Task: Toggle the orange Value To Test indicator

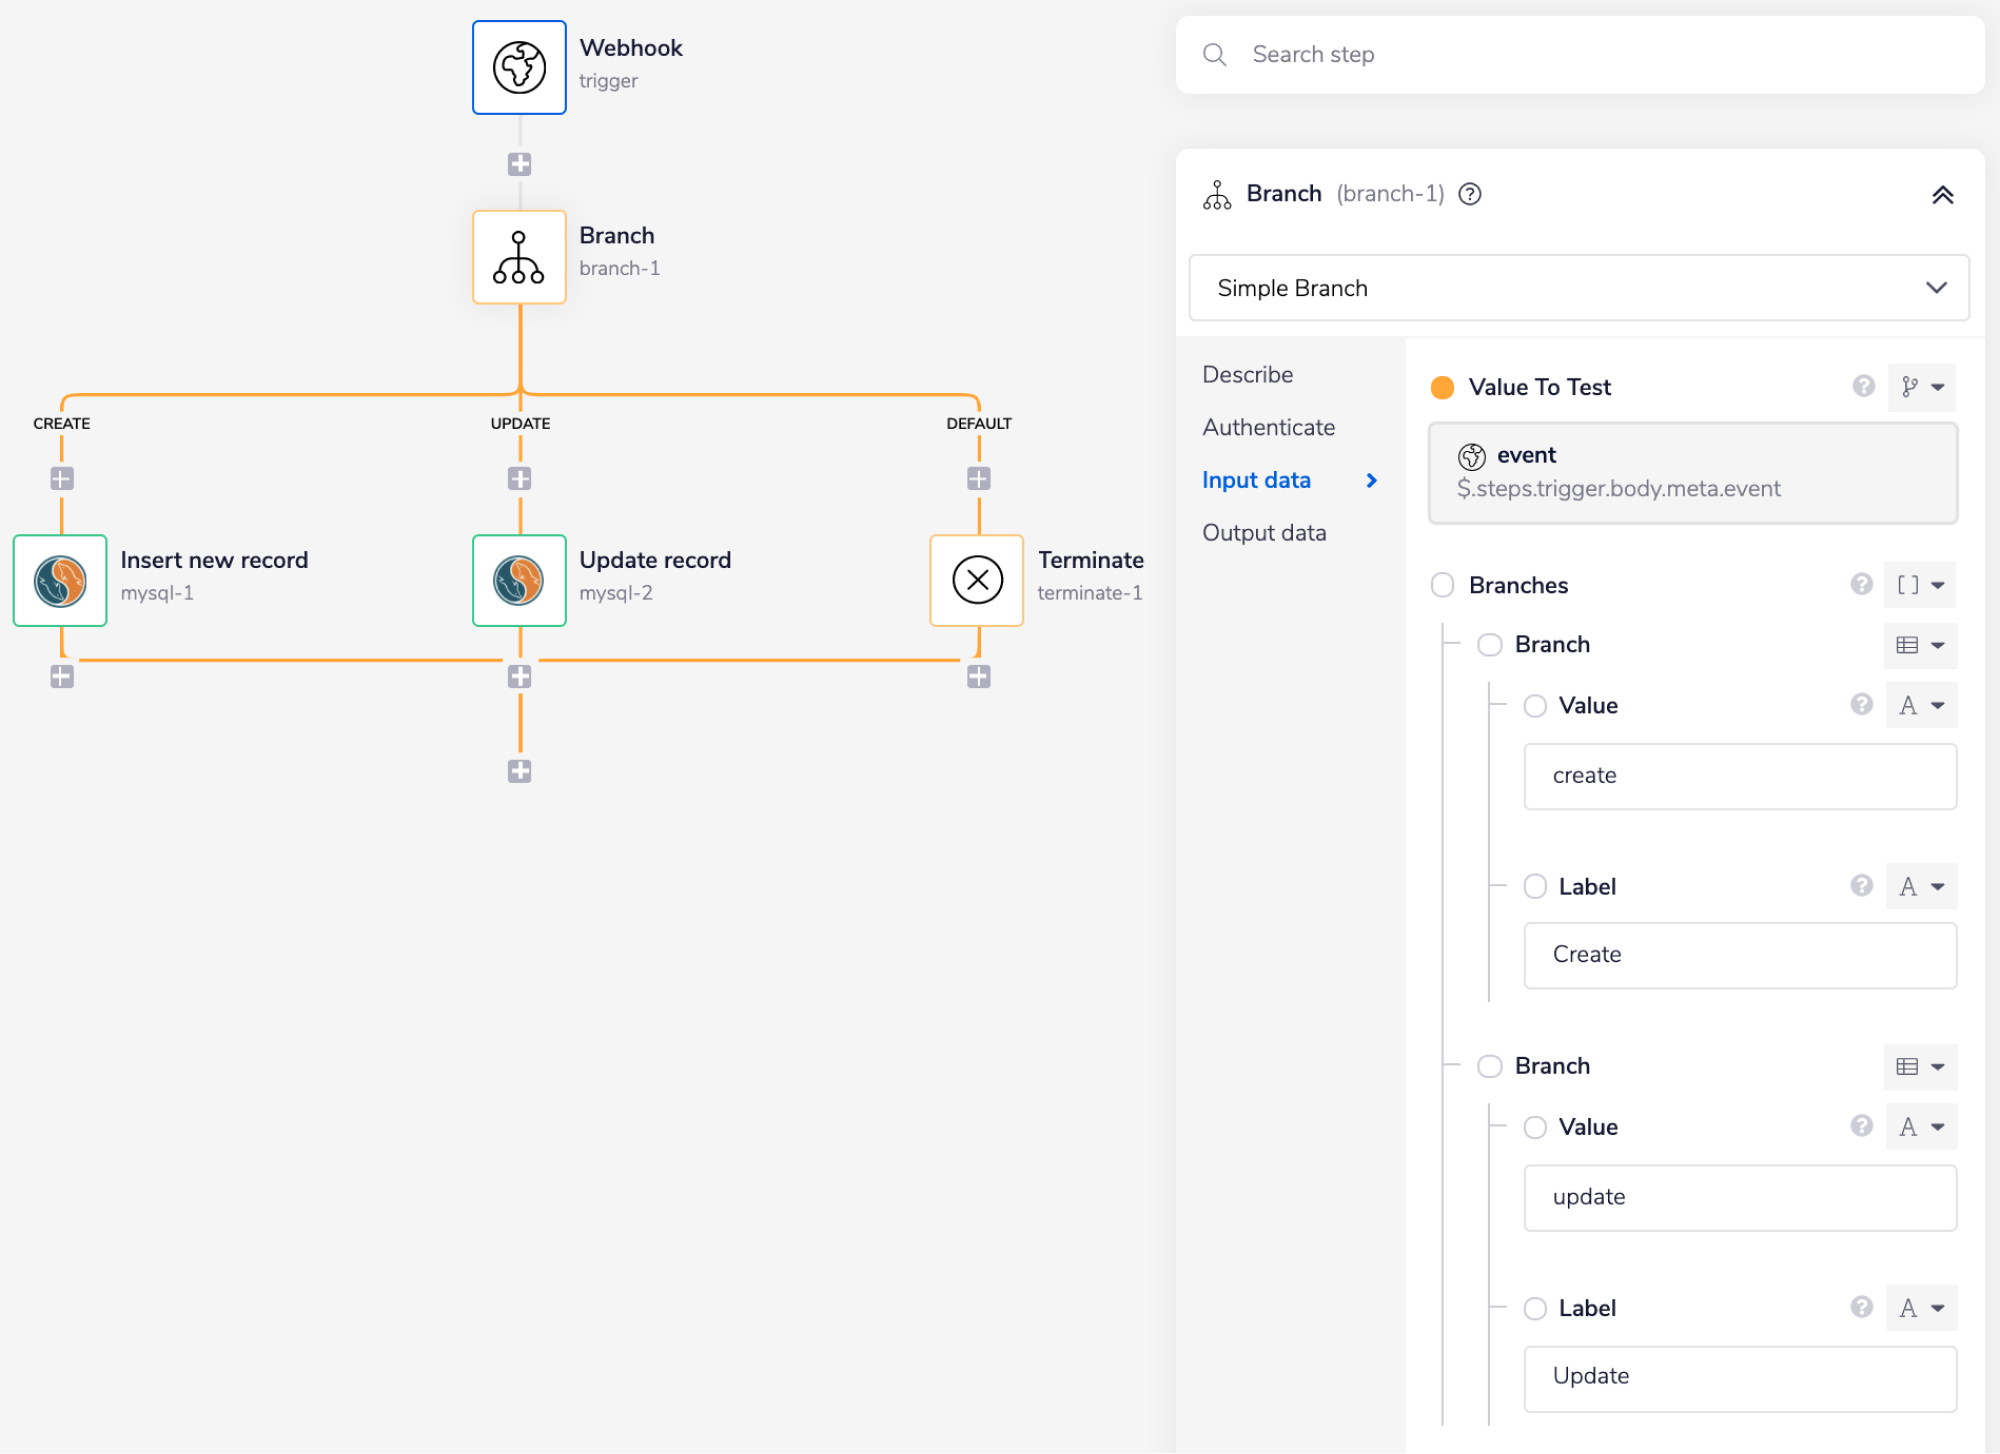Action: point(1442,387)
